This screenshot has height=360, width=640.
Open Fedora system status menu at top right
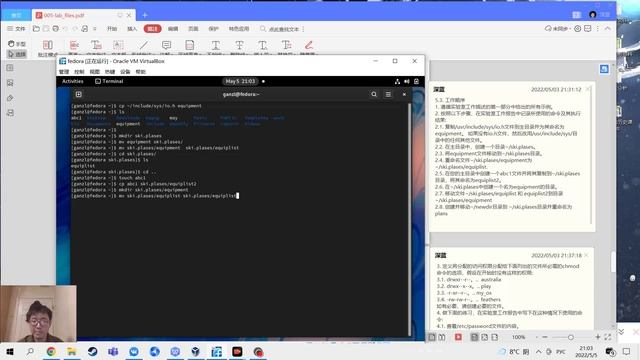(x=407, y=81)
